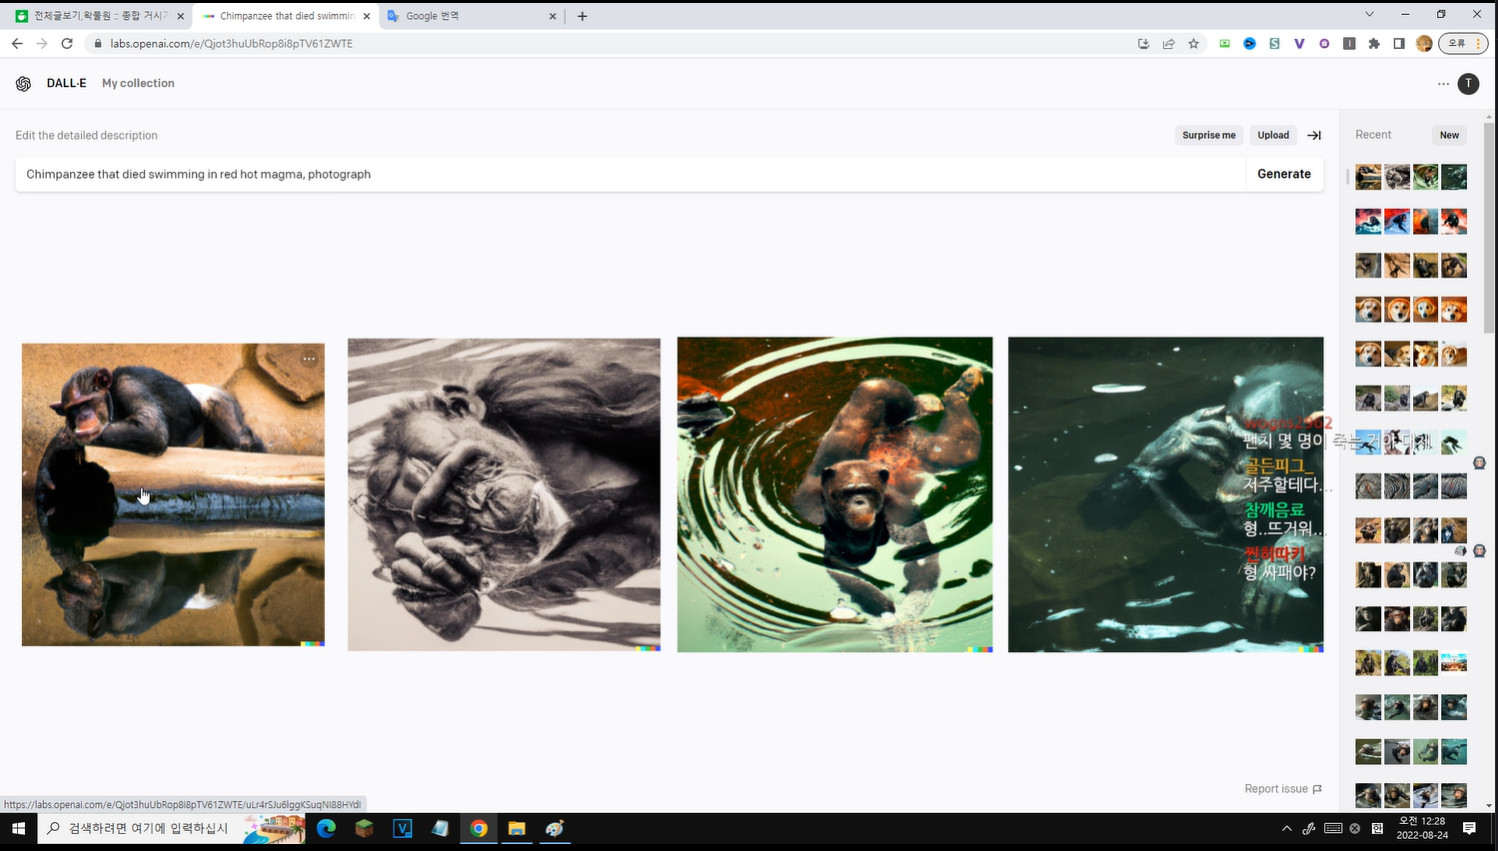Click the labs.openai.com address bar
This screenshot has width=1498, height=851.
(612, 44)
